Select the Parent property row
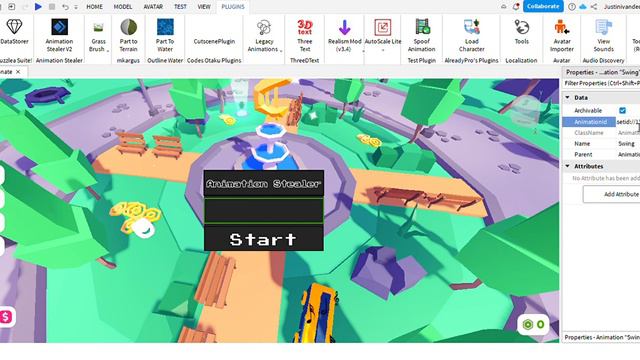 pyautogui.click(x=601, y=154)
